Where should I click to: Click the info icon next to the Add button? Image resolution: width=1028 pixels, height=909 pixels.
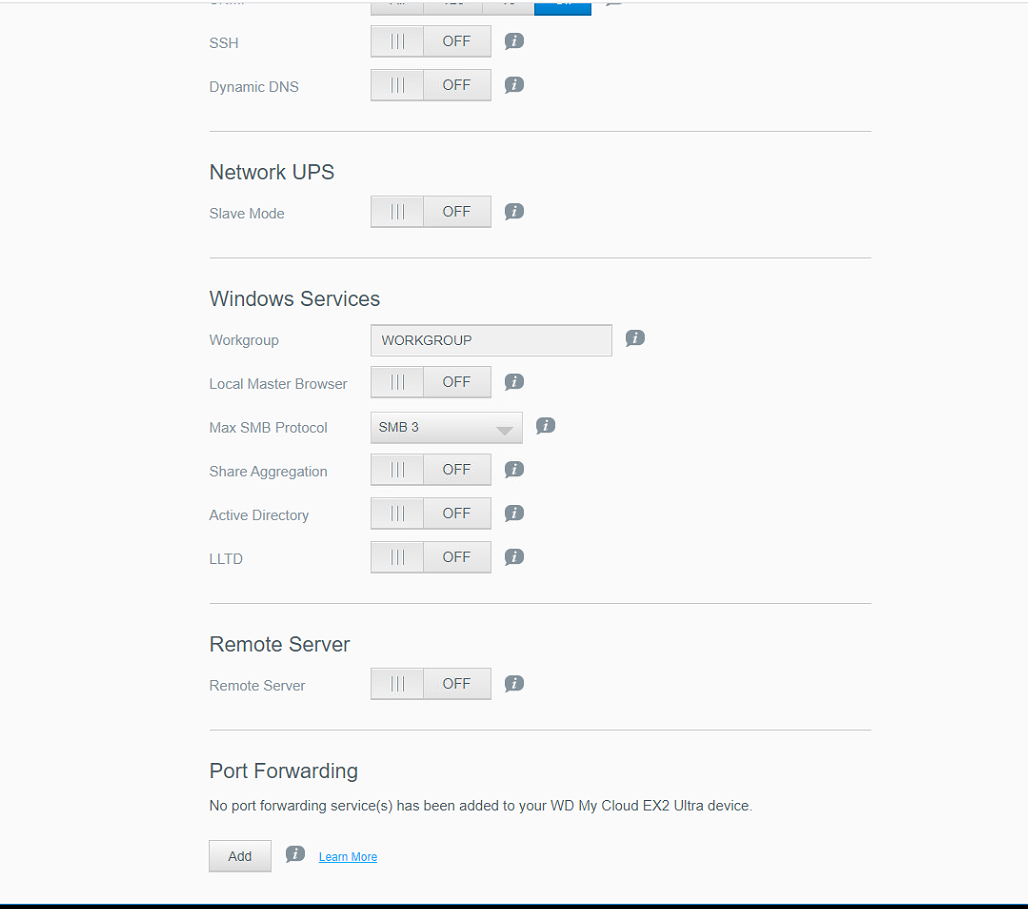[x=295, y=854]
